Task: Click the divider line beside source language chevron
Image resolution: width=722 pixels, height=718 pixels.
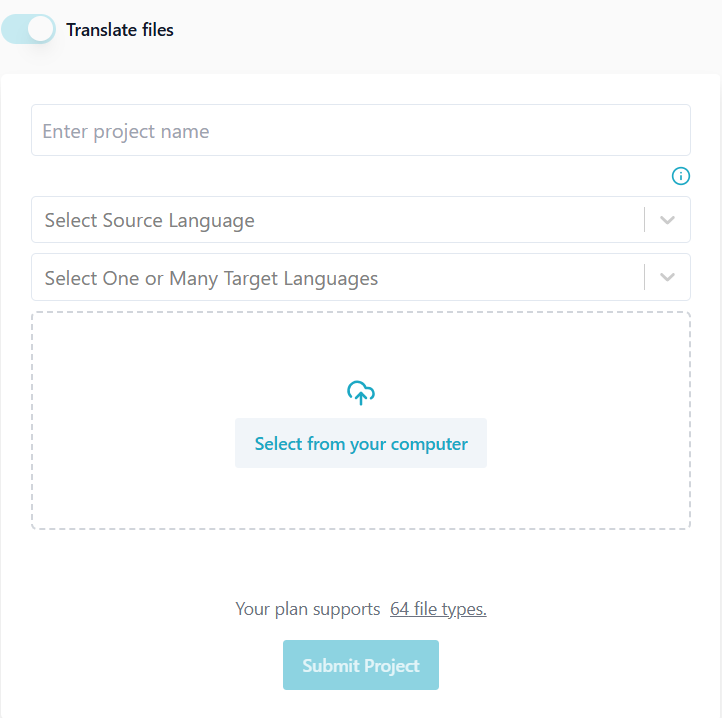Action: click(645, 220)
